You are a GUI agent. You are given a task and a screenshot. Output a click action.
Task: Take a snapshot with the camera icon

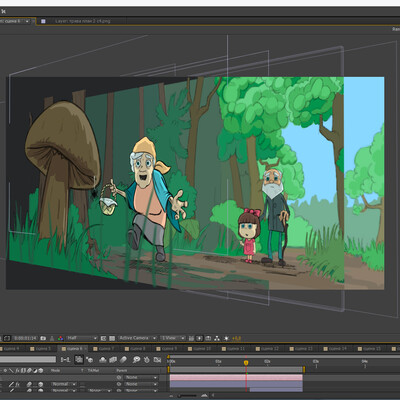43,338
